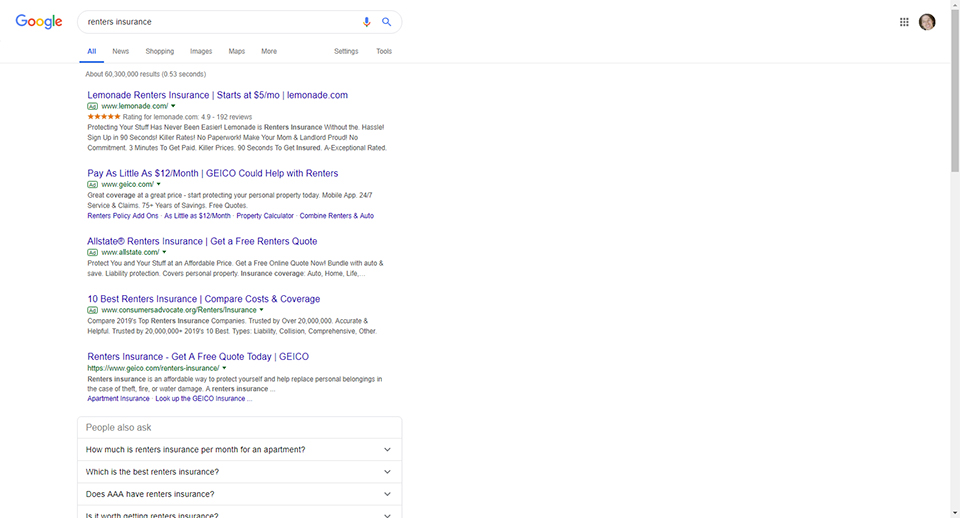This screenshot has width=960, height=518.
Task: Start voice search with the microphone icon
Action: pos(366,21)
